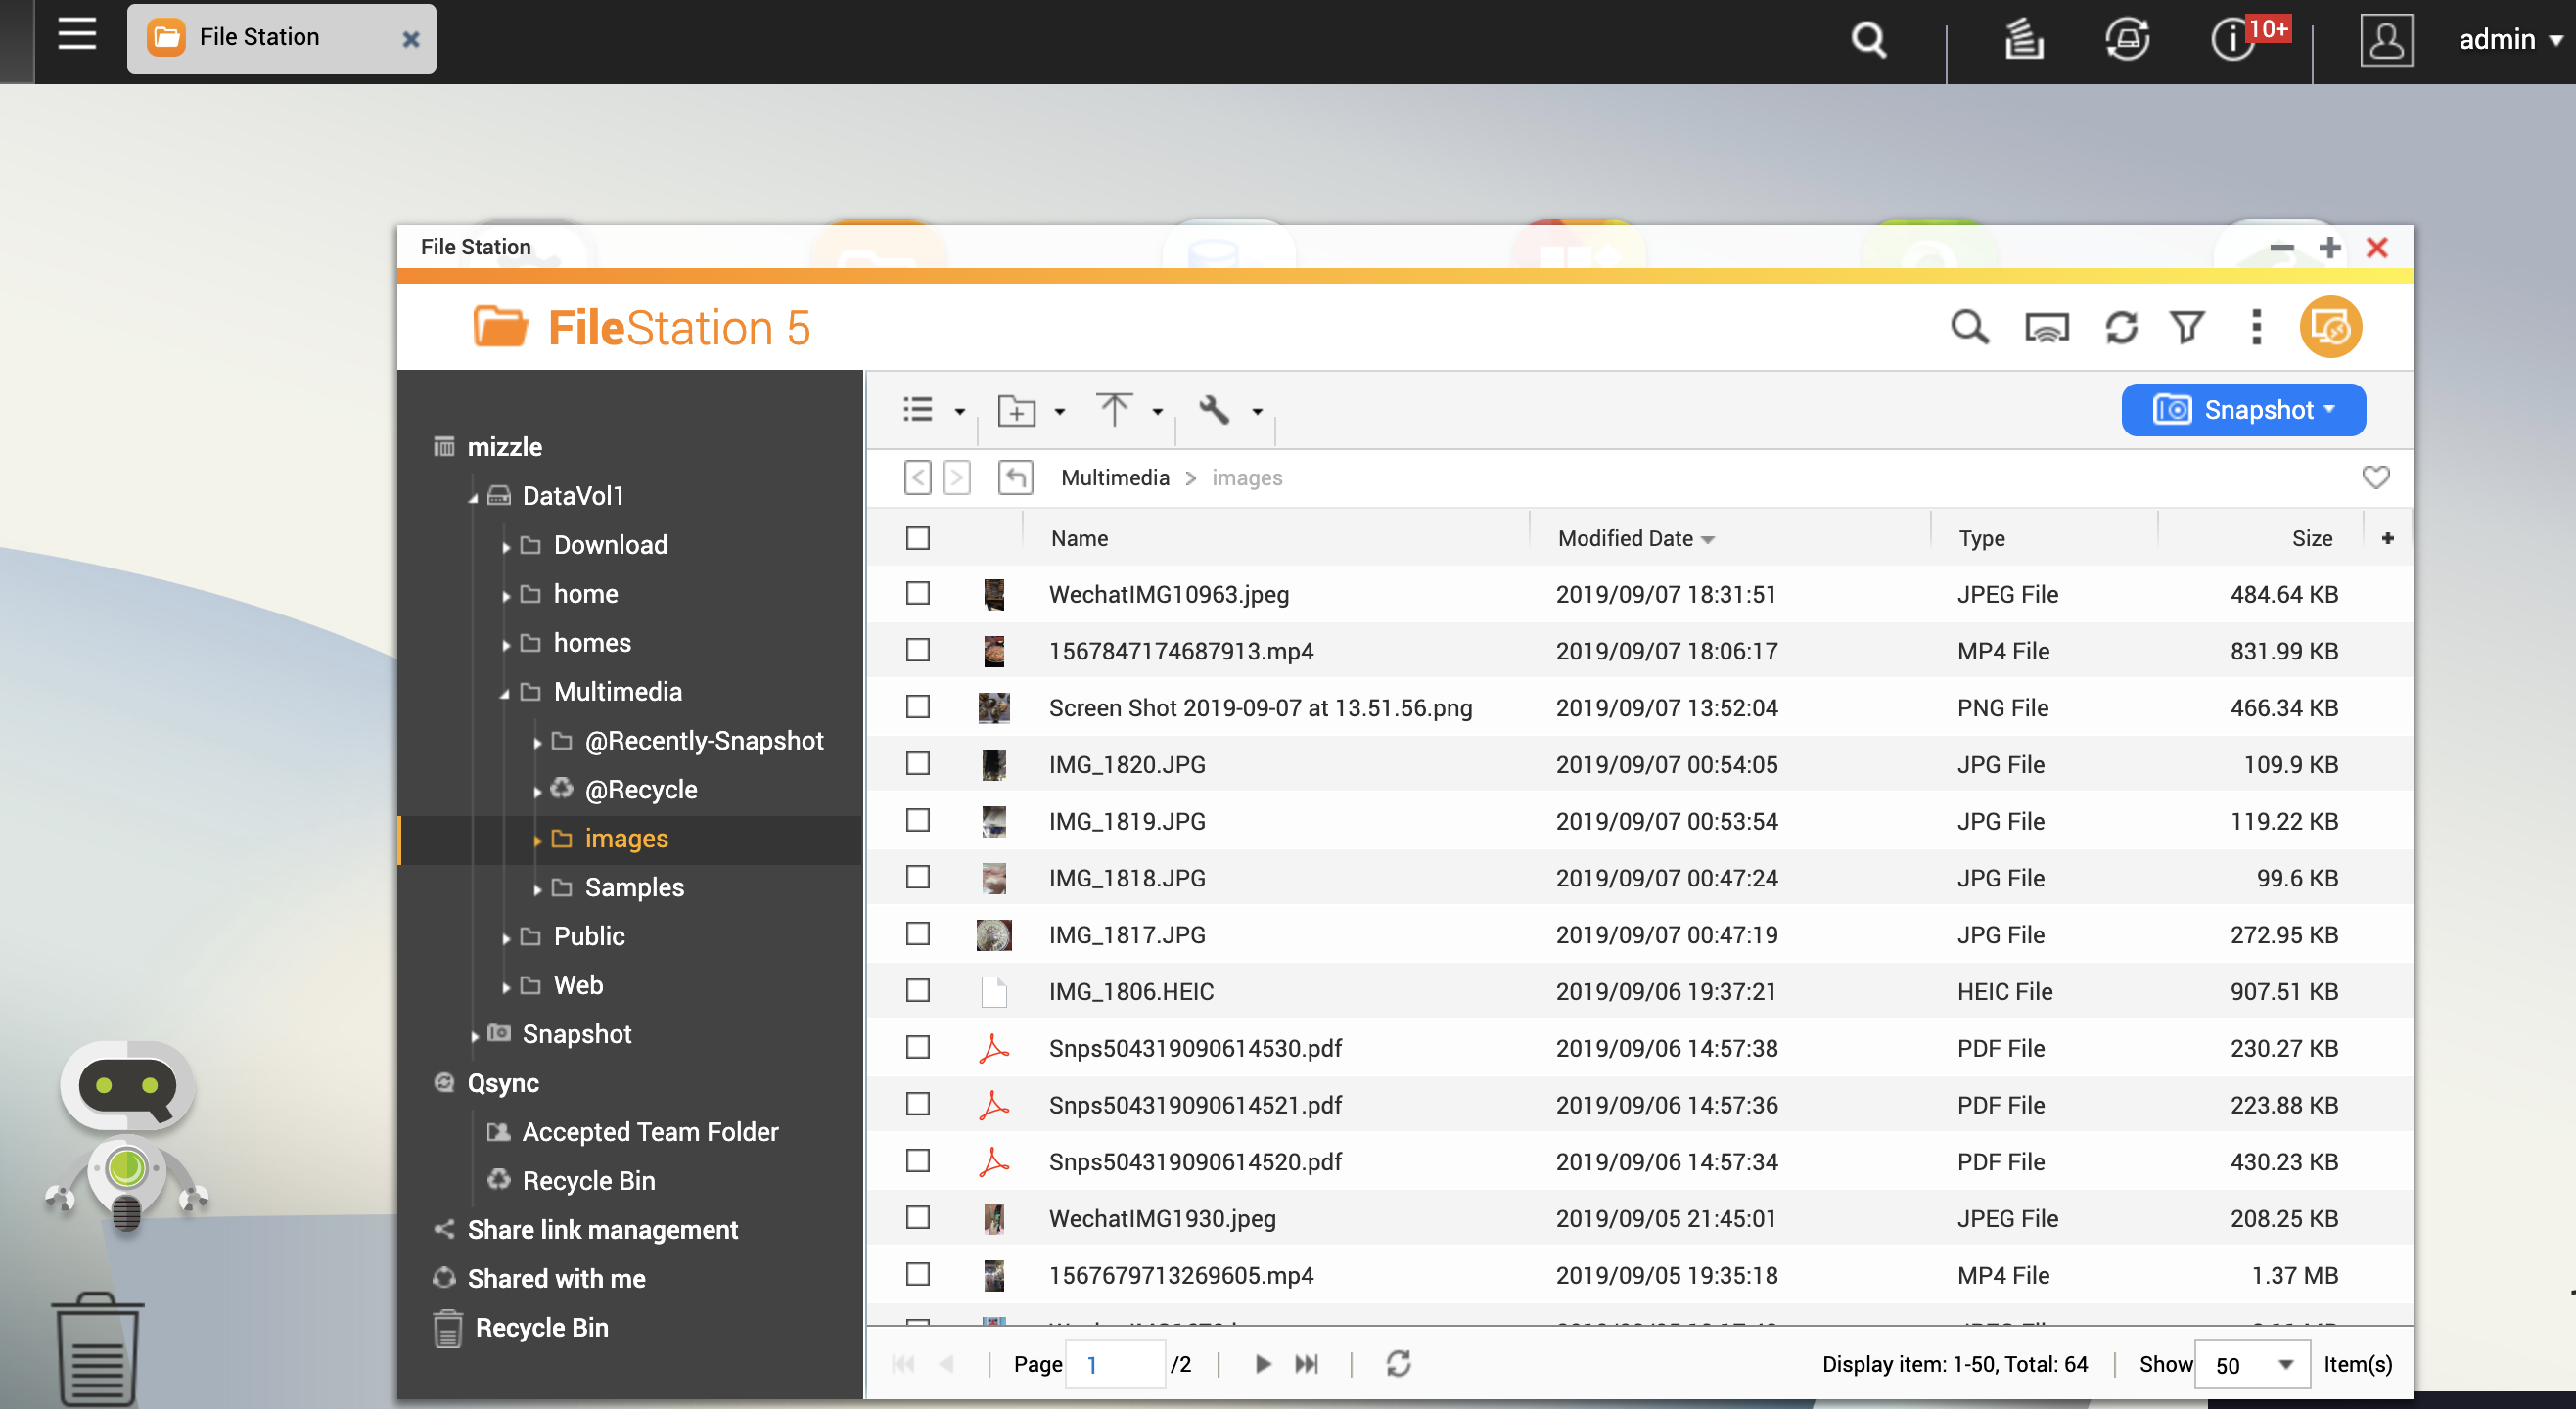Click the FileStation refresh icon in header
Viewport: 2576px width, 1409px height.
(x=2120, y=328)
